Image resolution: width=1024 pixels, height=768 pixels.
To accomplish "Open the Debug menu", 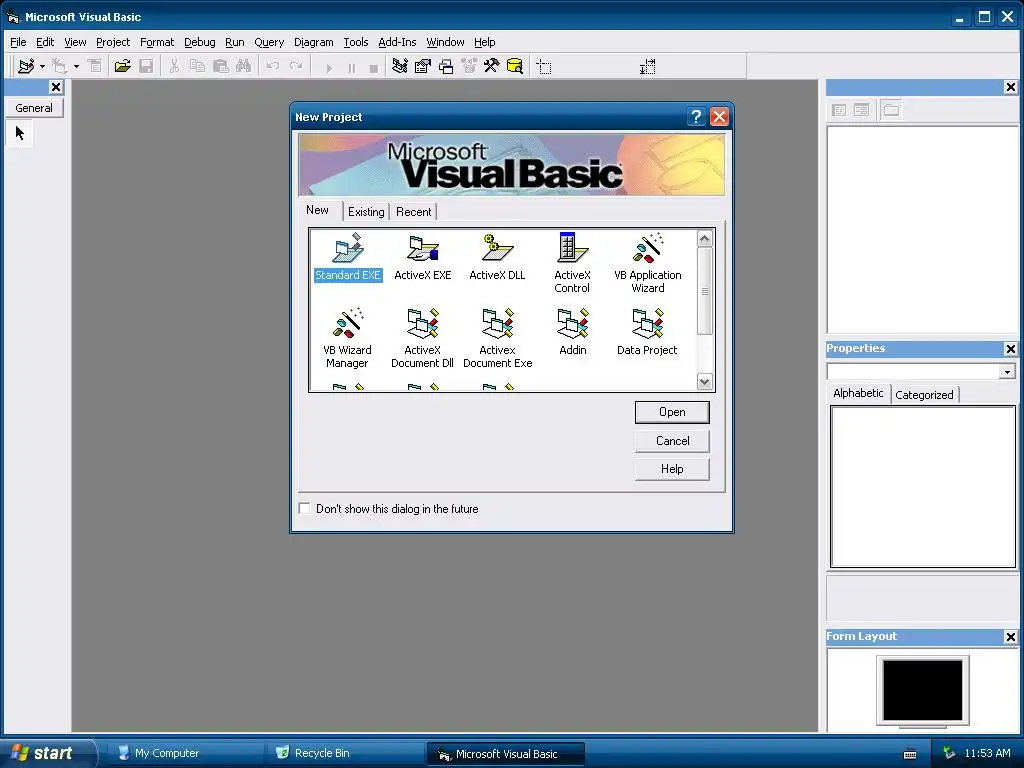I will click(x=200, y=42).
